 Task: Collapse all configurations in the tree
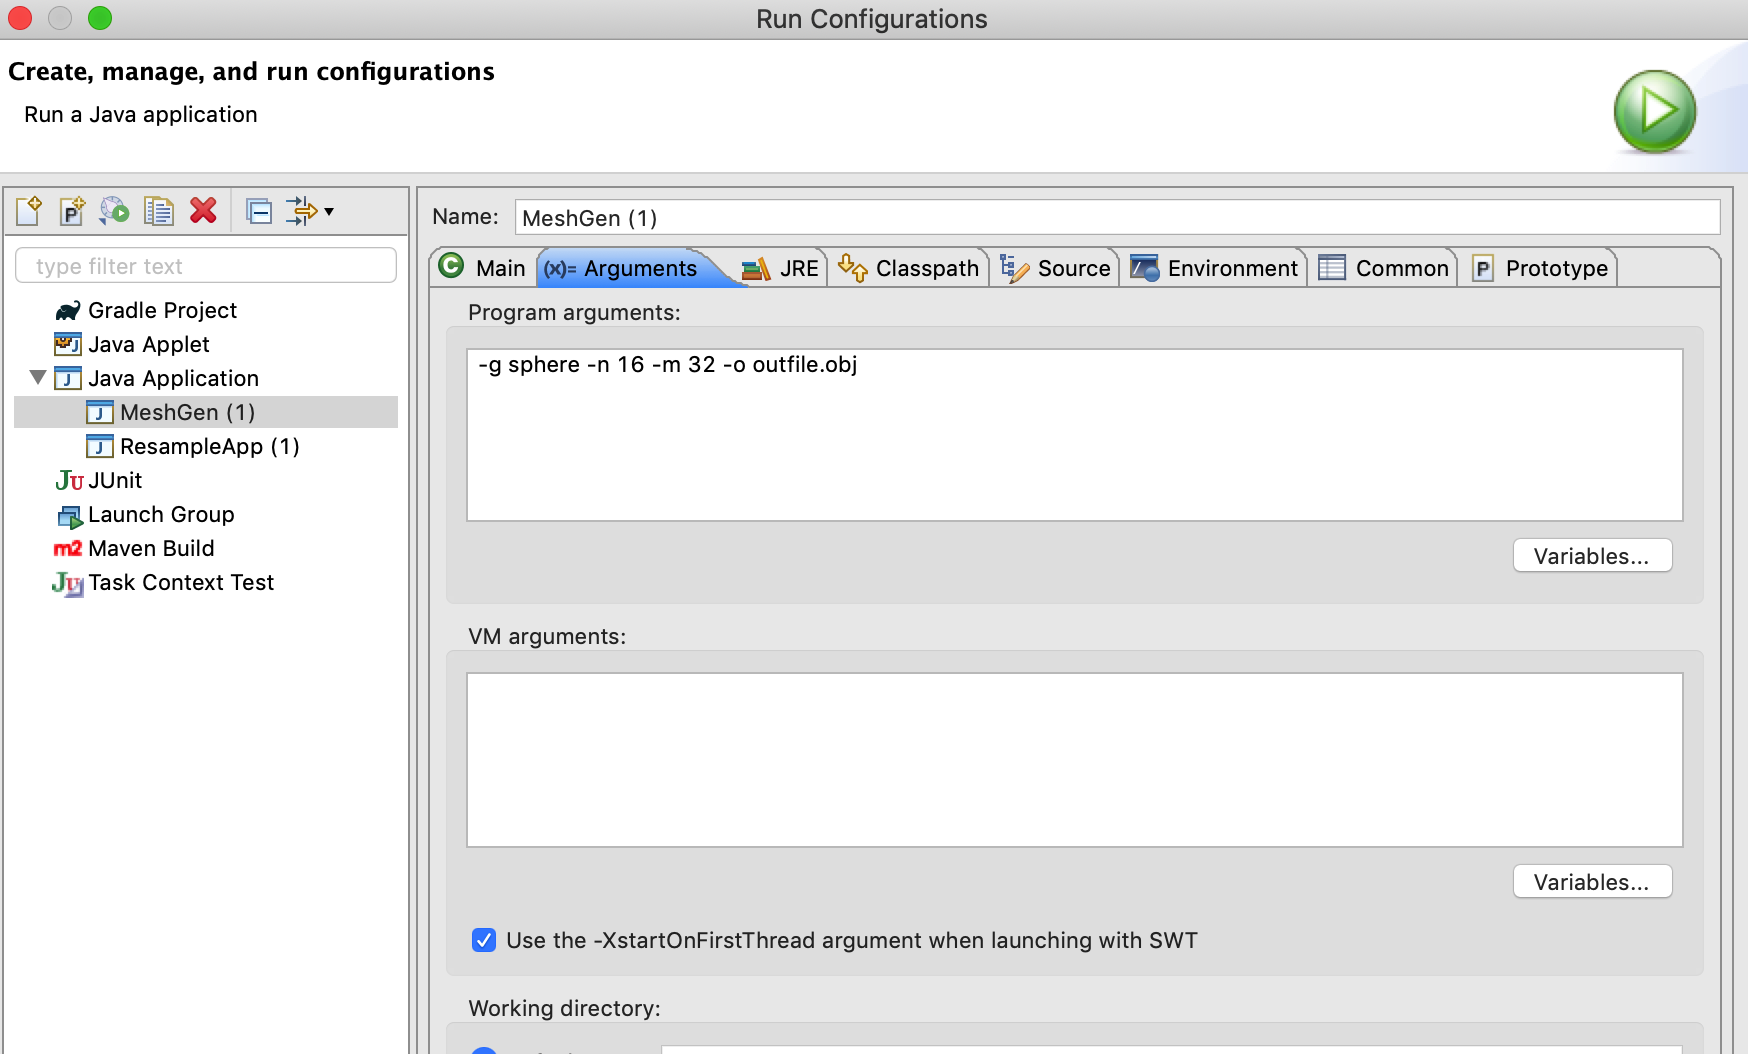pyautogui.click(x=259, y=211)
